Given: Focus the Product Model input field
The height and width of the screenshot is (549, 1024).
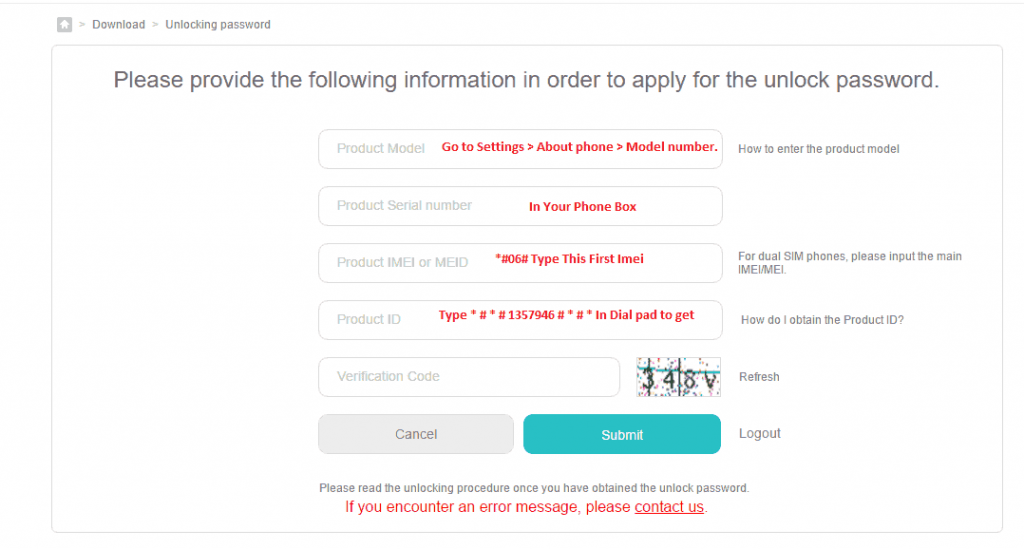Looking at the screenshot, I should [520, 149].
